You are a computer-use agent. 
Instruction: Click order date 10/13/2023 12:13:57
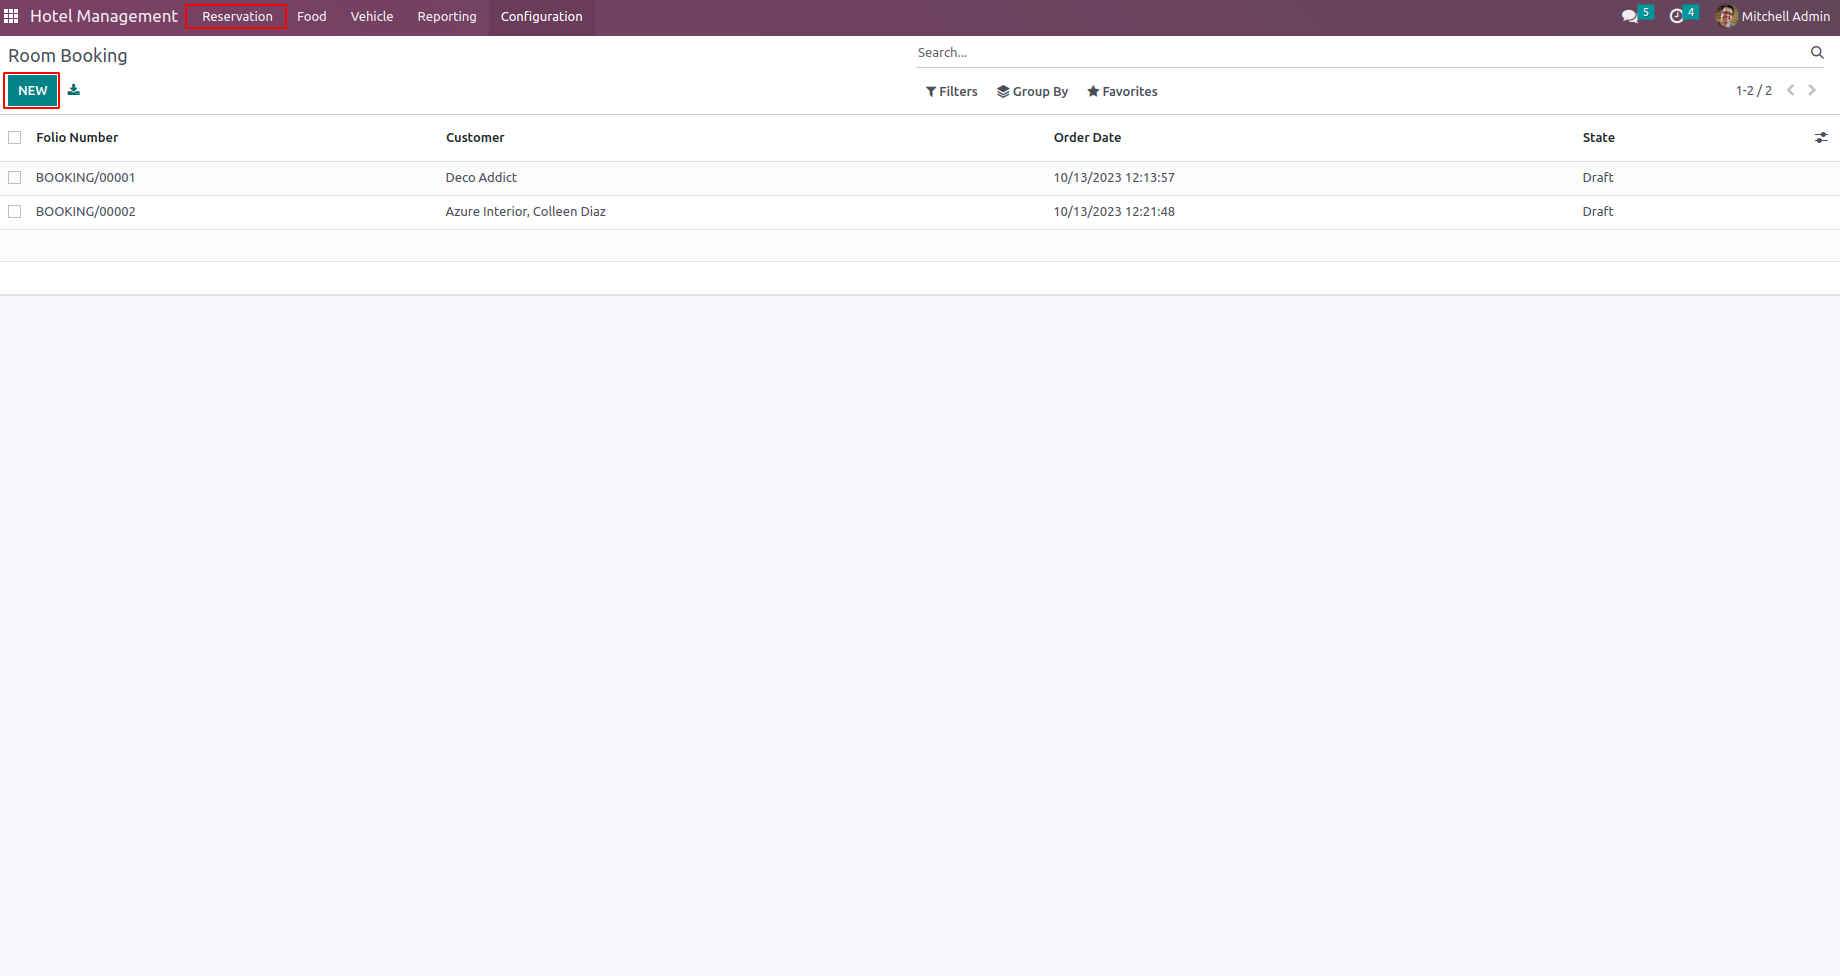click(1114, 178)
